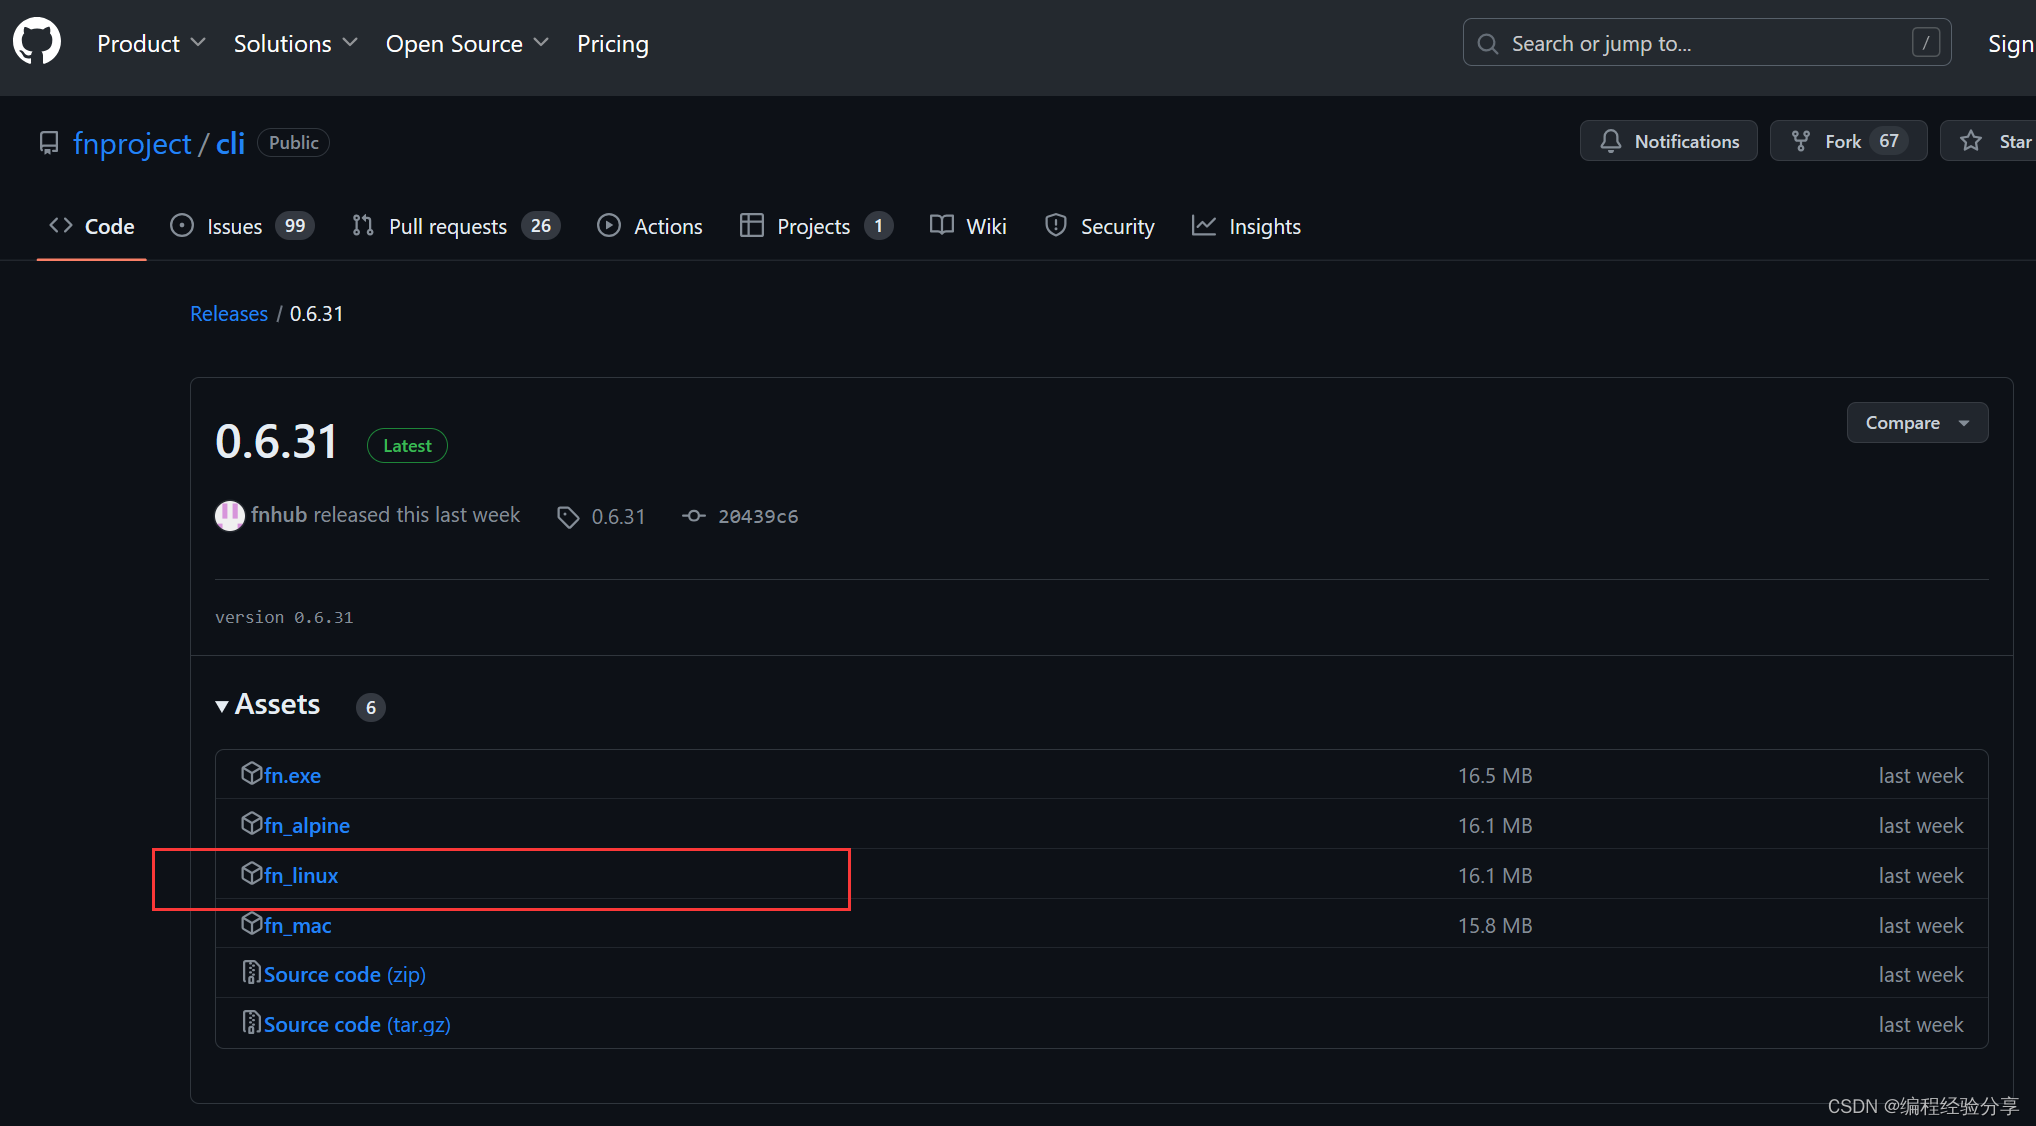Screen dimensions: 2036x1126
Task: Go to the Insights tab
Action: tap(1247, 226)
